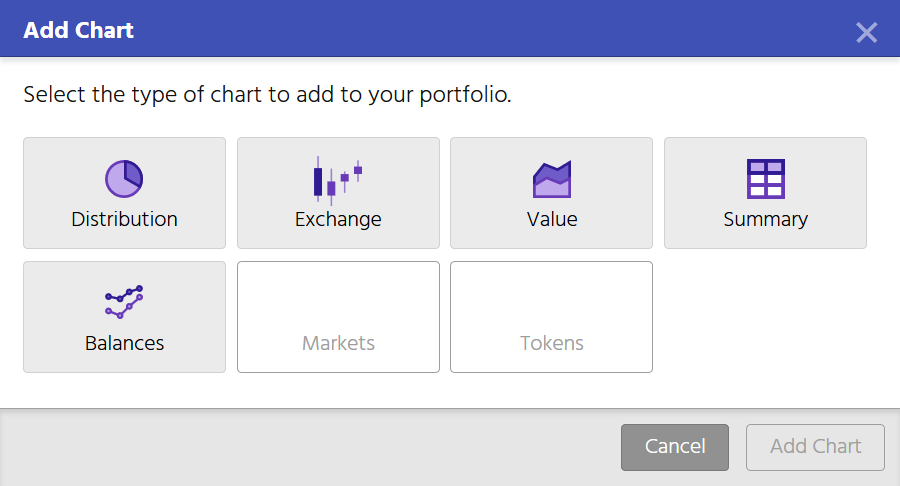
Task: Choose the Exchange text label
Action: [338, 219]
